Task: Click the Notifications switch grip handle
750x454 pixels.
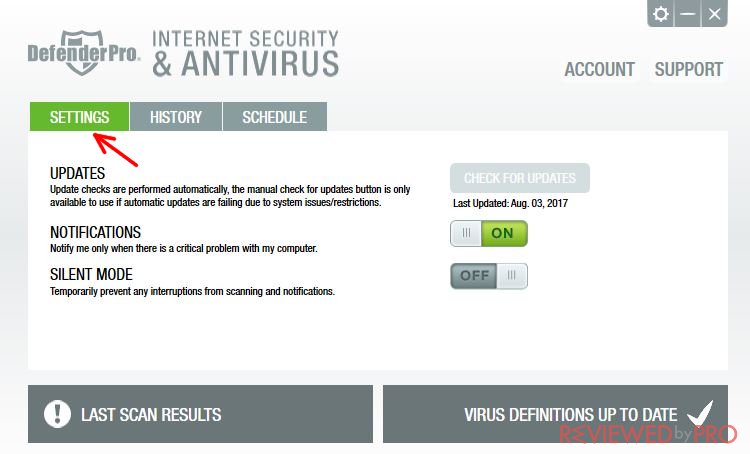Action: pyautogui.click(x=466, y=233)
